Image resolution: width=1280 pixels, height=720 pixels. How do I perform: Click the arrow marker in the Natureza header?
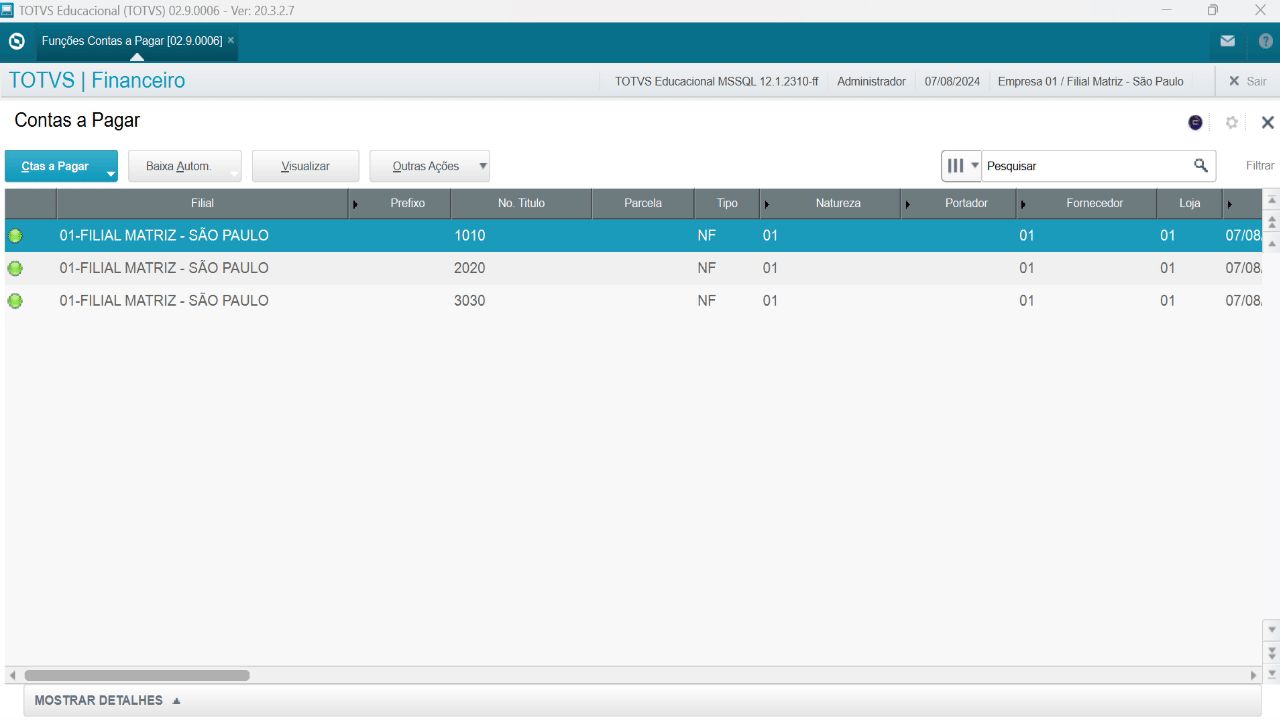pyautogui.click(x=767, y=204)
